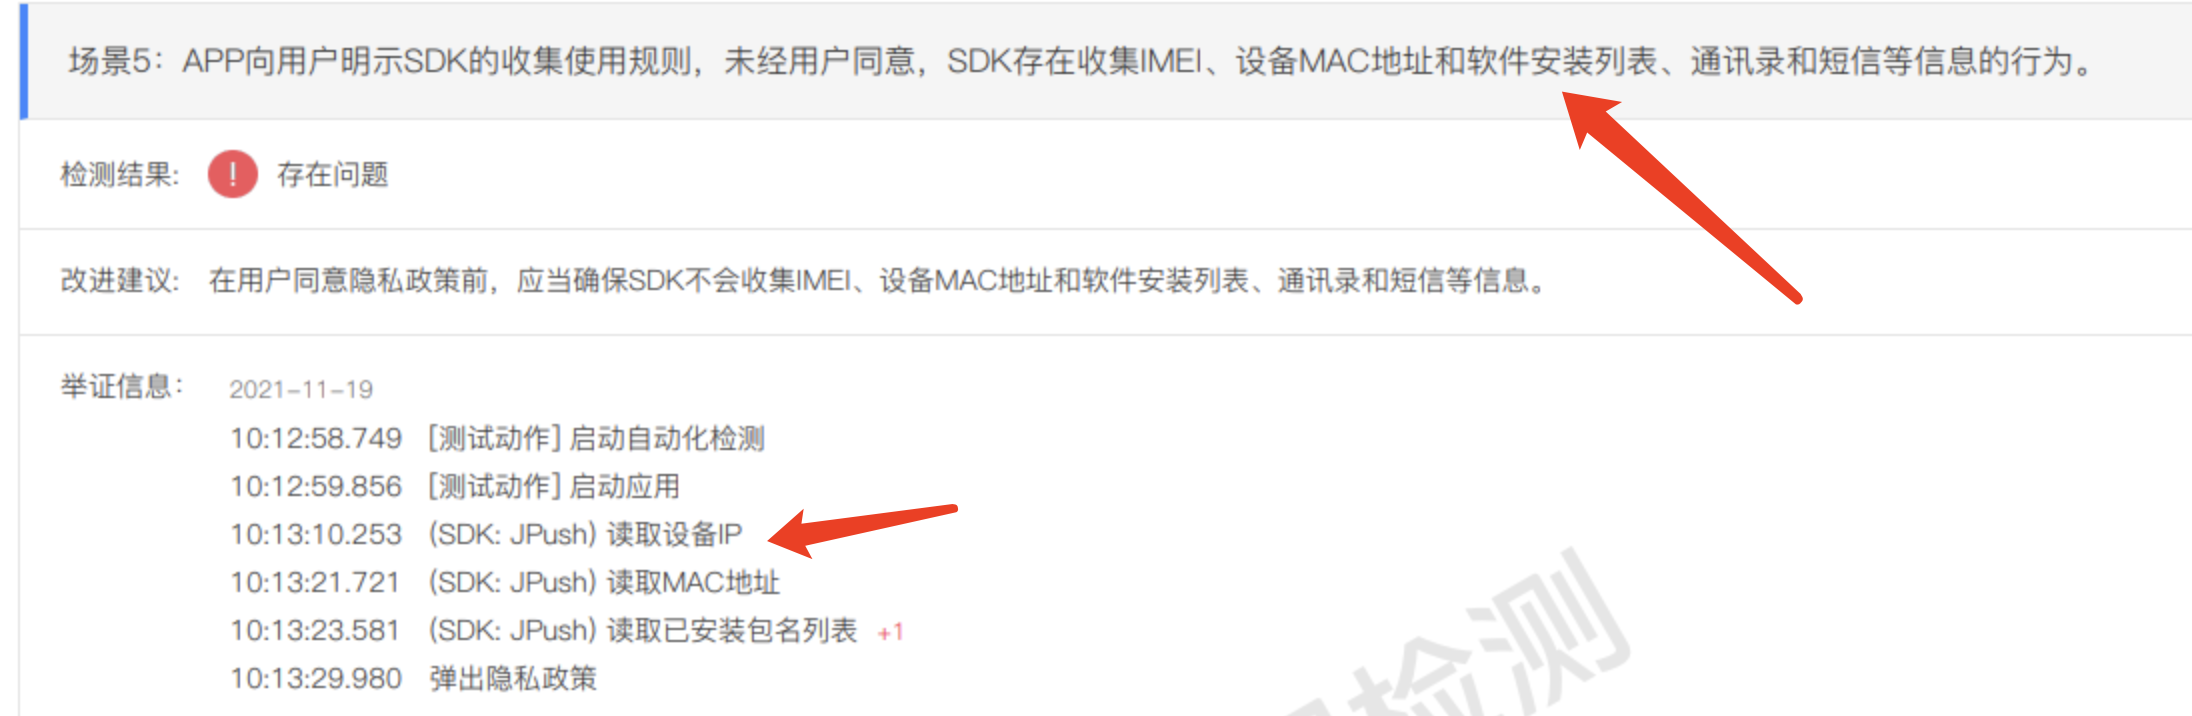Select the 启动应用 log entry

455,486
